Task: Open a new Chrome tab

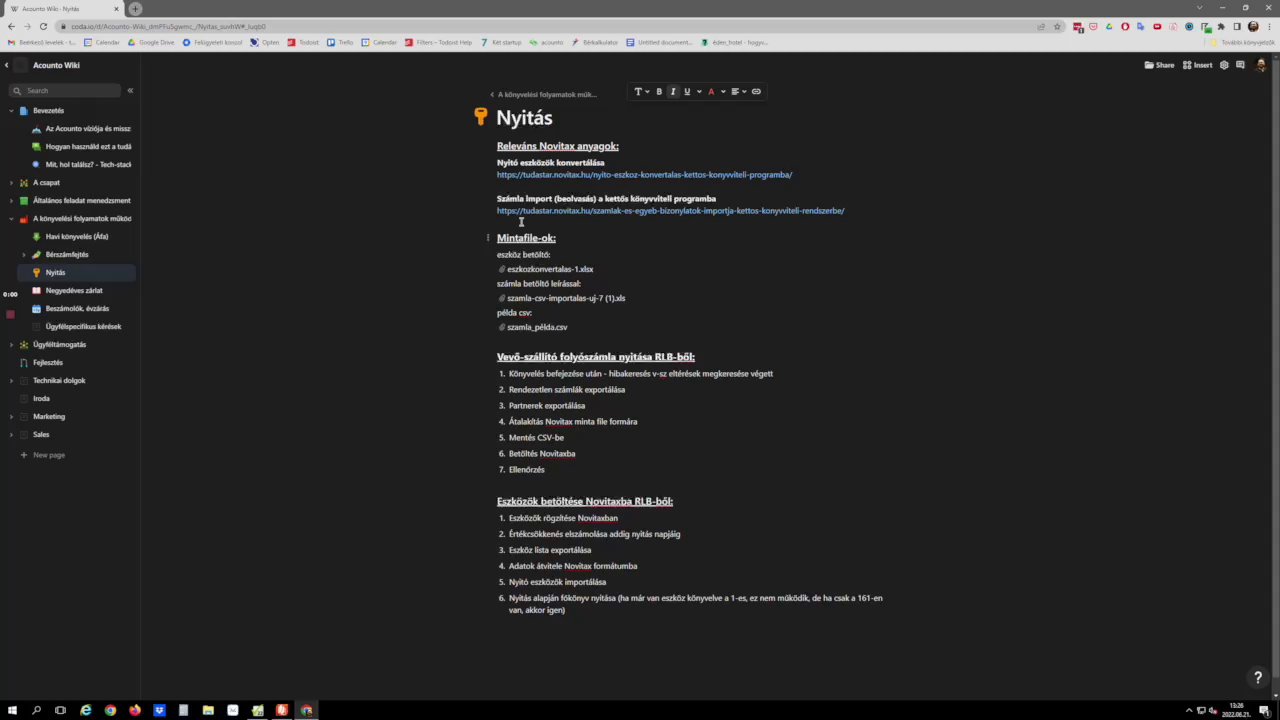Action: [135, 9]
